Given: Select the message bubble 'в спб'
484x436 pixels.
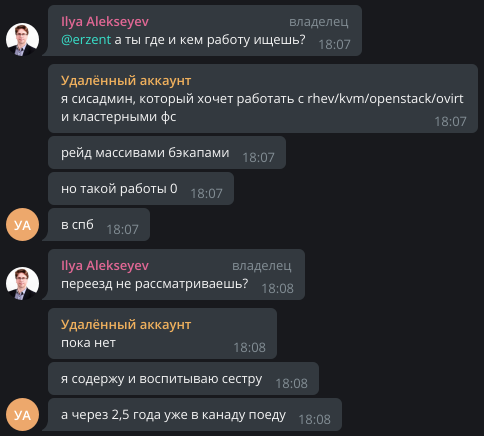Looking at the screenshot, I should pyautogui.click(x=99, y=224).
